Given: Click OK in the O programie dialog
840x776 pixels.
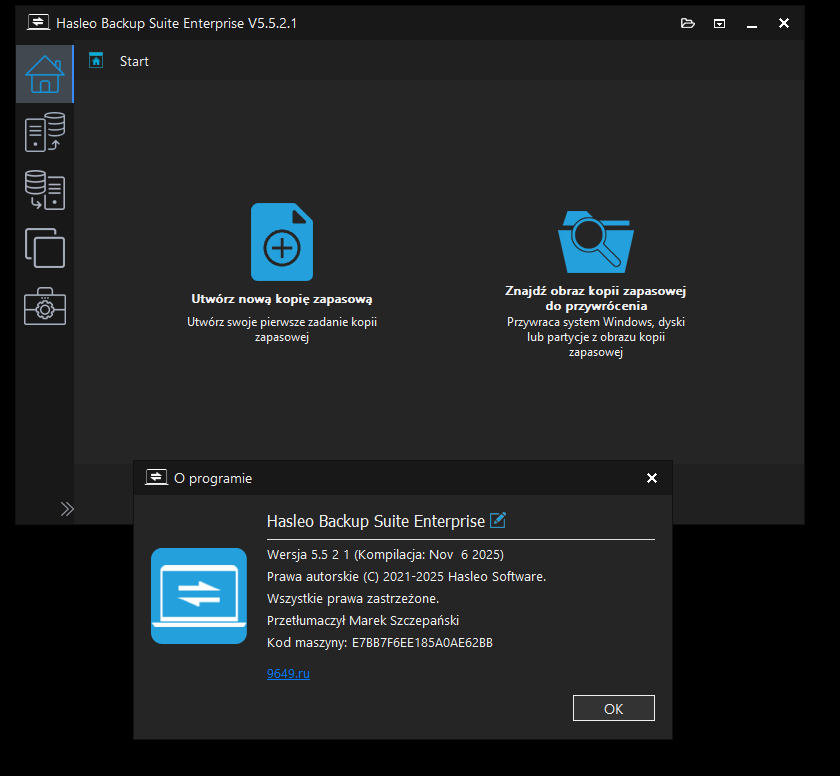Looking at the screenshot, I should pos(613,709).
